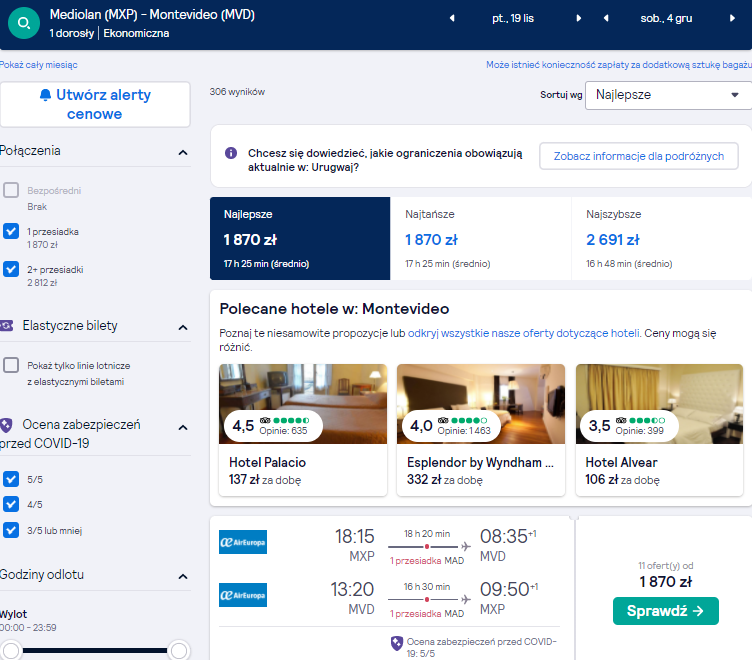The width and height of the screenshot is (752, 660).
Task: Click the info icon about Urugwaj restrictions
Action: [231, 153]
